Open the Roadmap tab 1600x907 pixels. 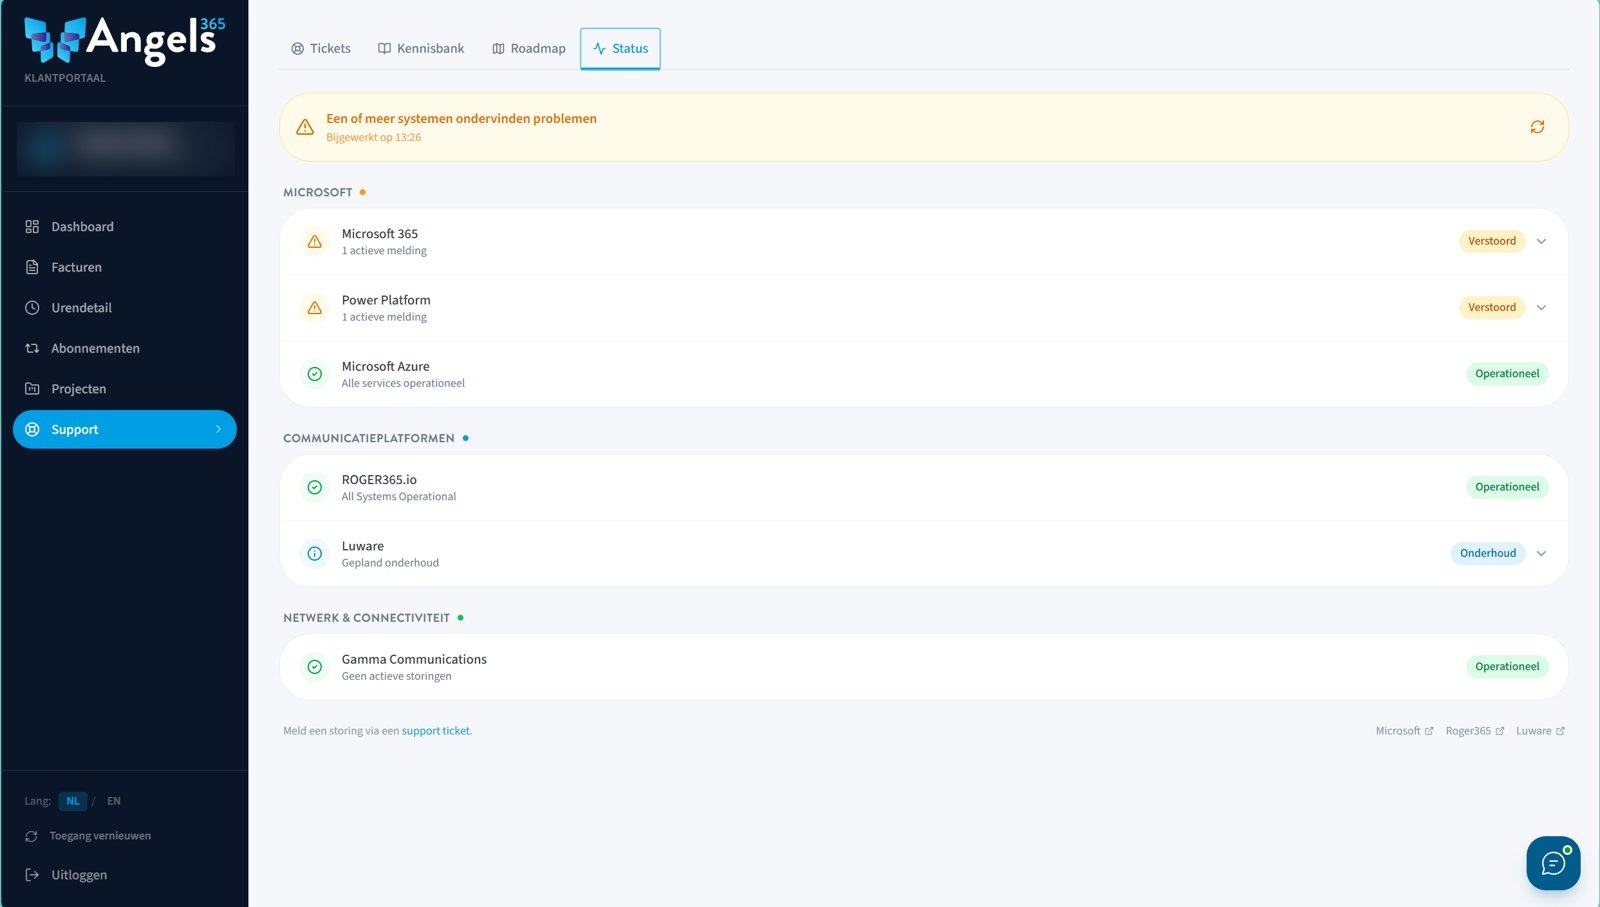pos(529,48)
